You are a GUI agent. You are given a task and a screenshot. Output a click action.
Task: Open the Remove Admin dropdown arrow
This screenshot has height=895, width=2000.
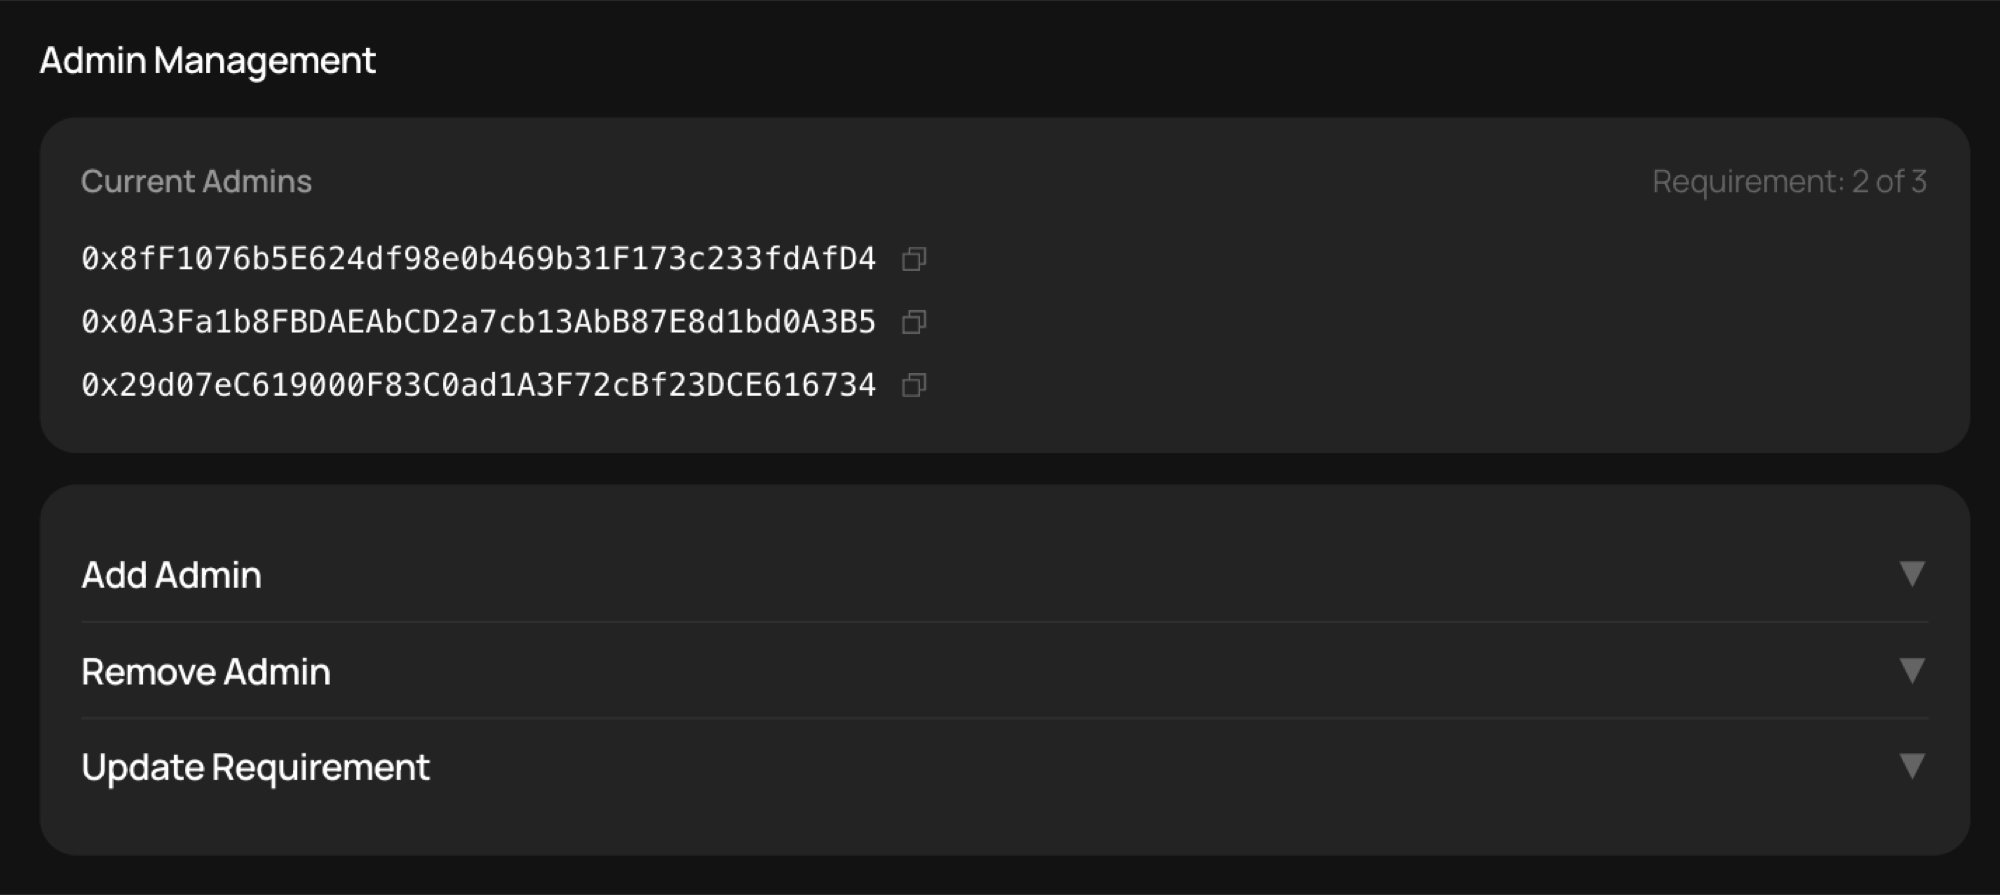pyautogui.click(x=1912, y=671)
